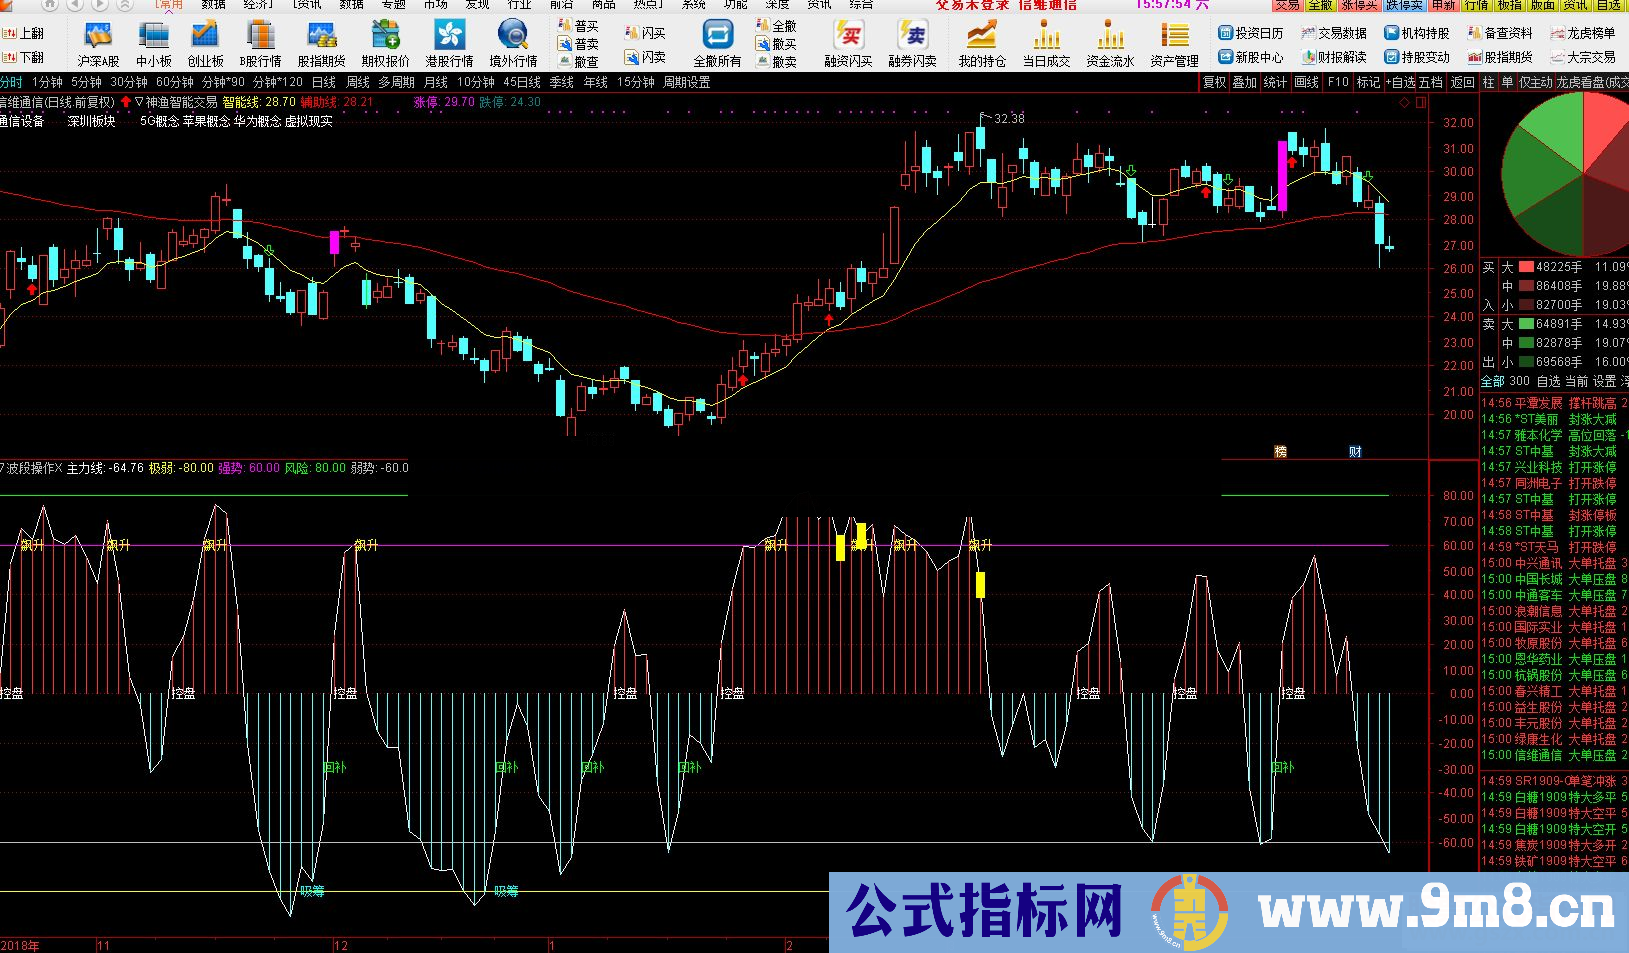Click the 龙虎榜单 link

[1583, 33]
